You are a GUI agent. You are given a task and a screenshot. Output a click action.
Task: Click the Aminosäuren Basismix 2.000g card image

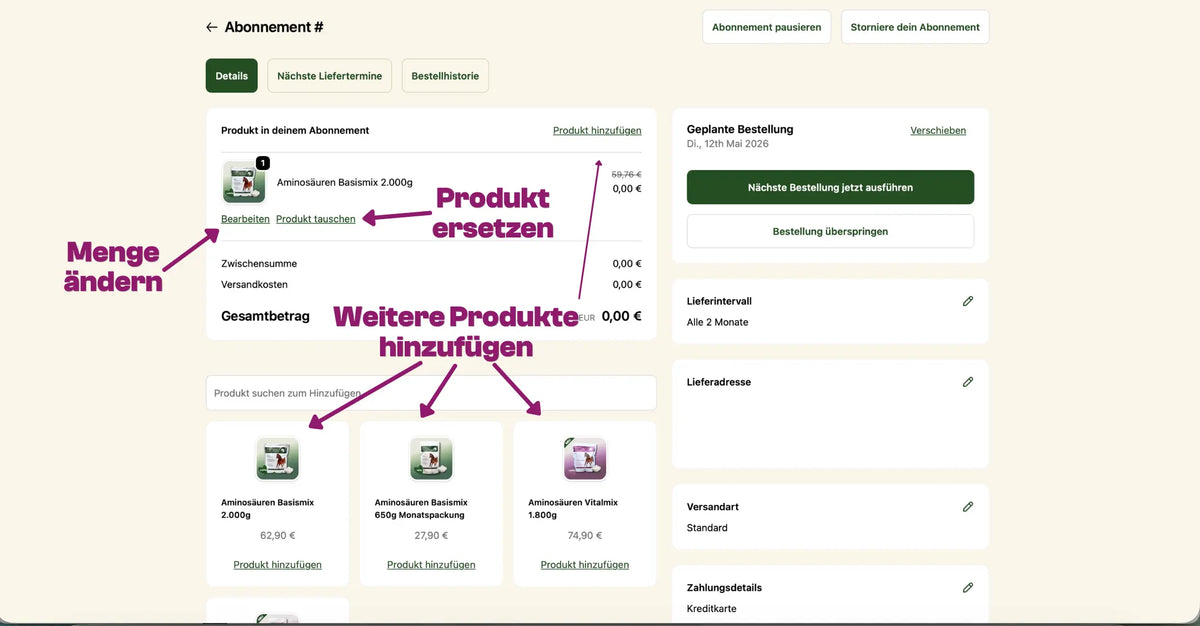pos(278,459)
